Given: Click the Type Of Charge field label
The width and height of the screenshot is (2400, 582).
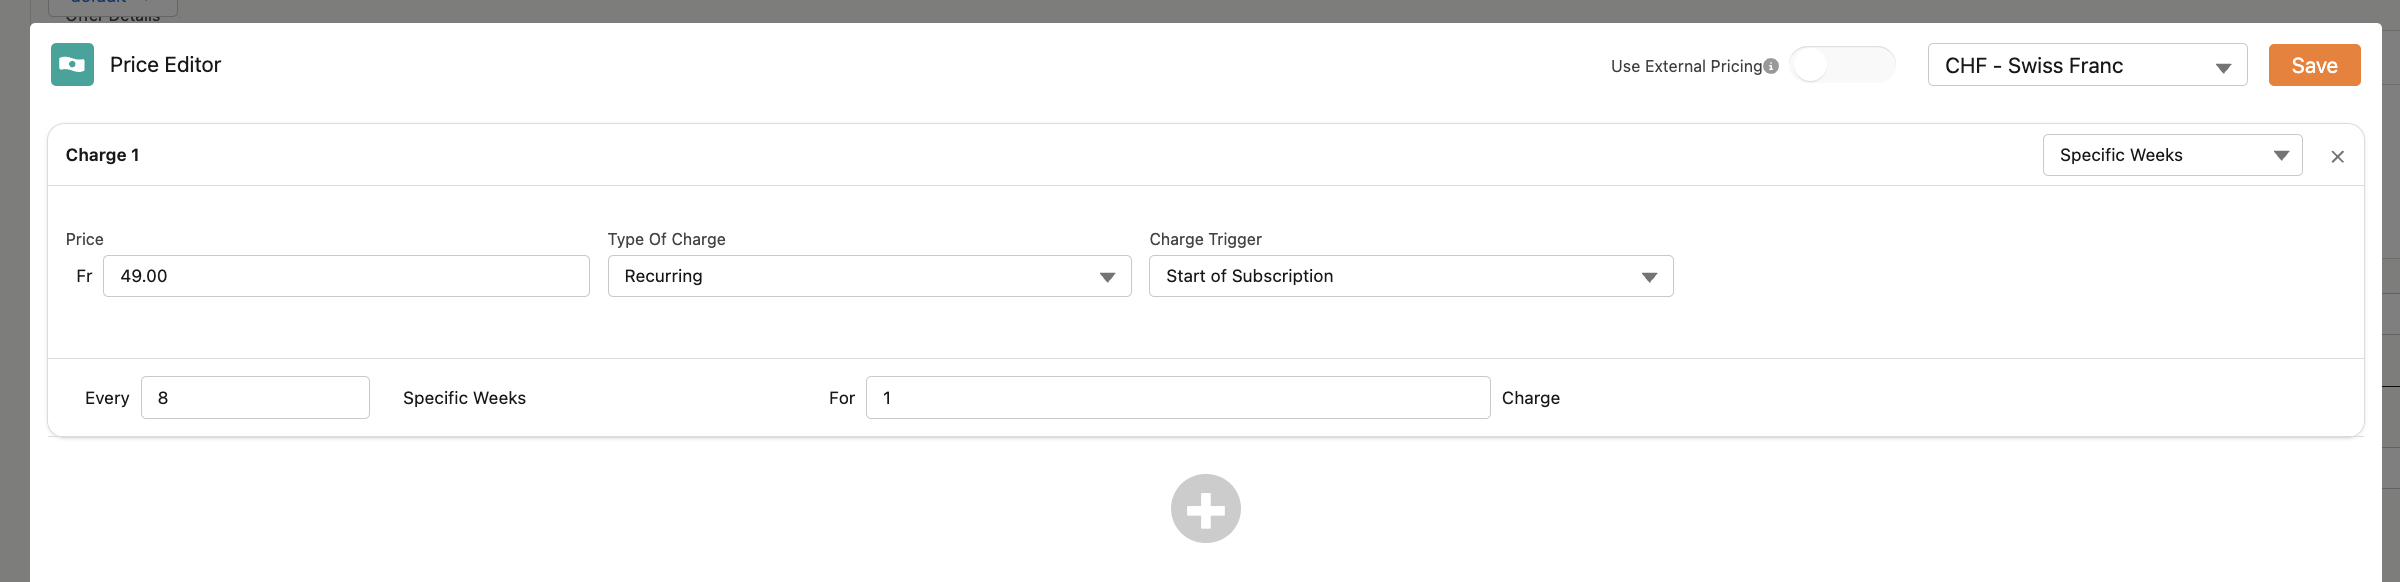Looking at the screenshot, I should (x=666, y=240).
